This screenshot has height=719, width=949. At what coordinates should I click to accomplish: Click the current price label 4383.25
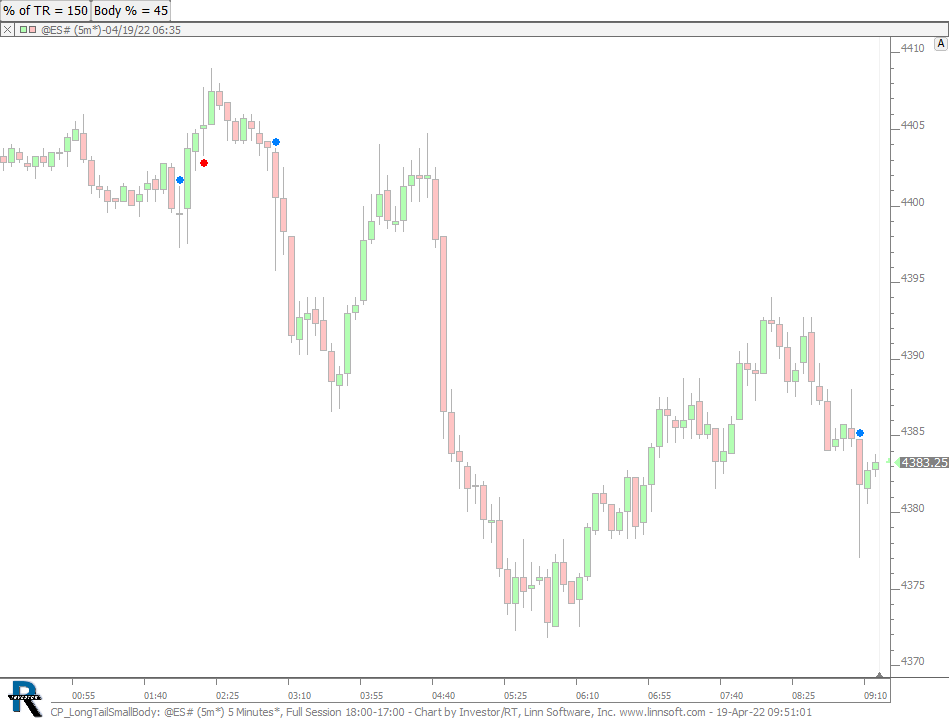click(924, 462)
